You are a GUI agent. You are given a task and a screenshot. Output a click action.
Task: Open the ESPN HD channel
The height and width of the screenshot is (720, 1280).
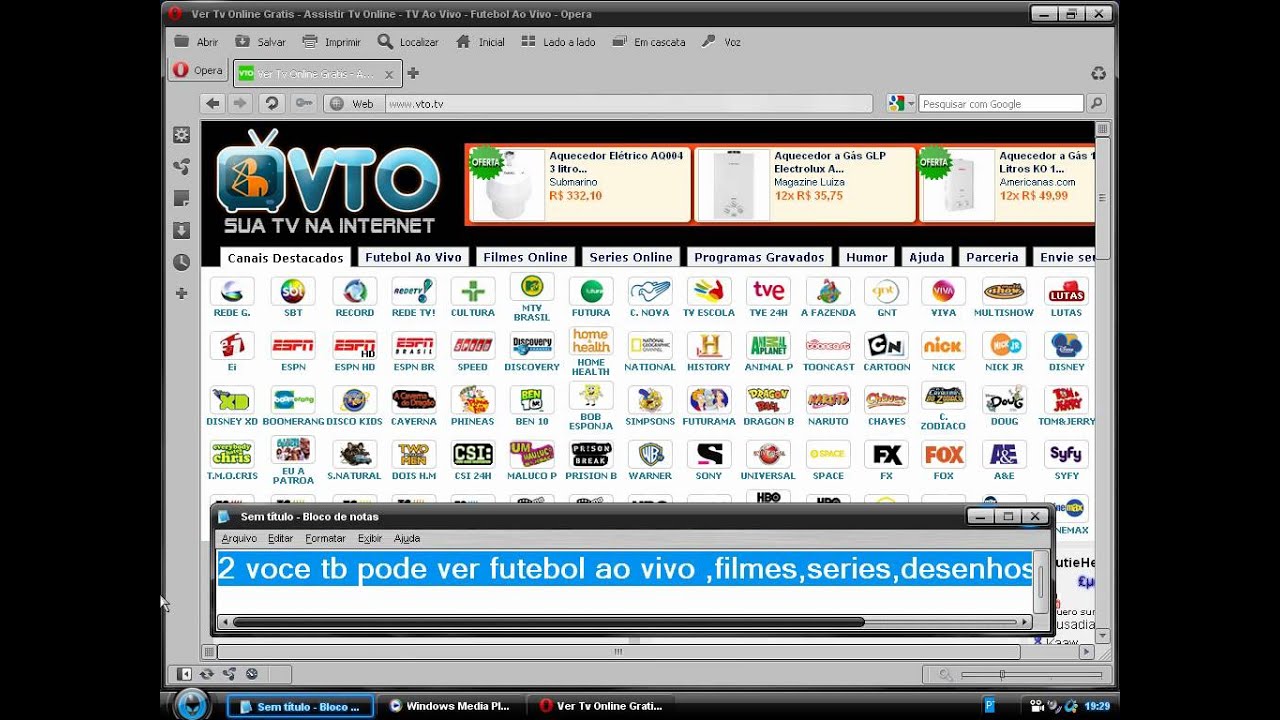tap(354, 345)
